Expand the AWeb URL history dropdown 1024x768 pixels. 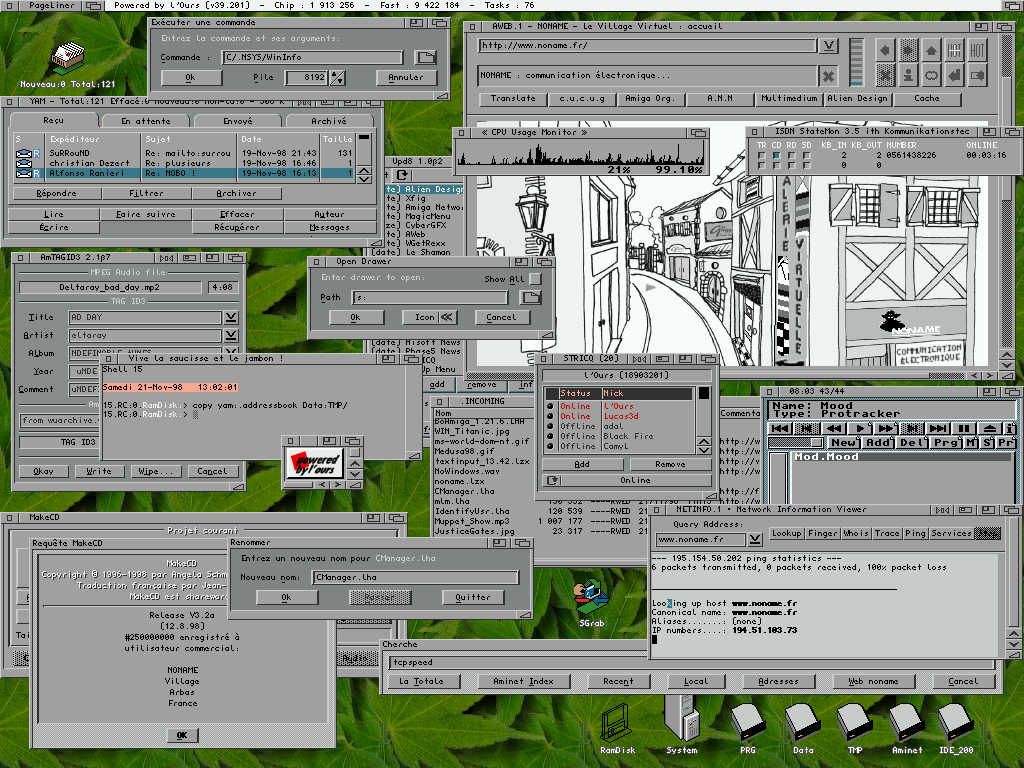coord(828,46)
